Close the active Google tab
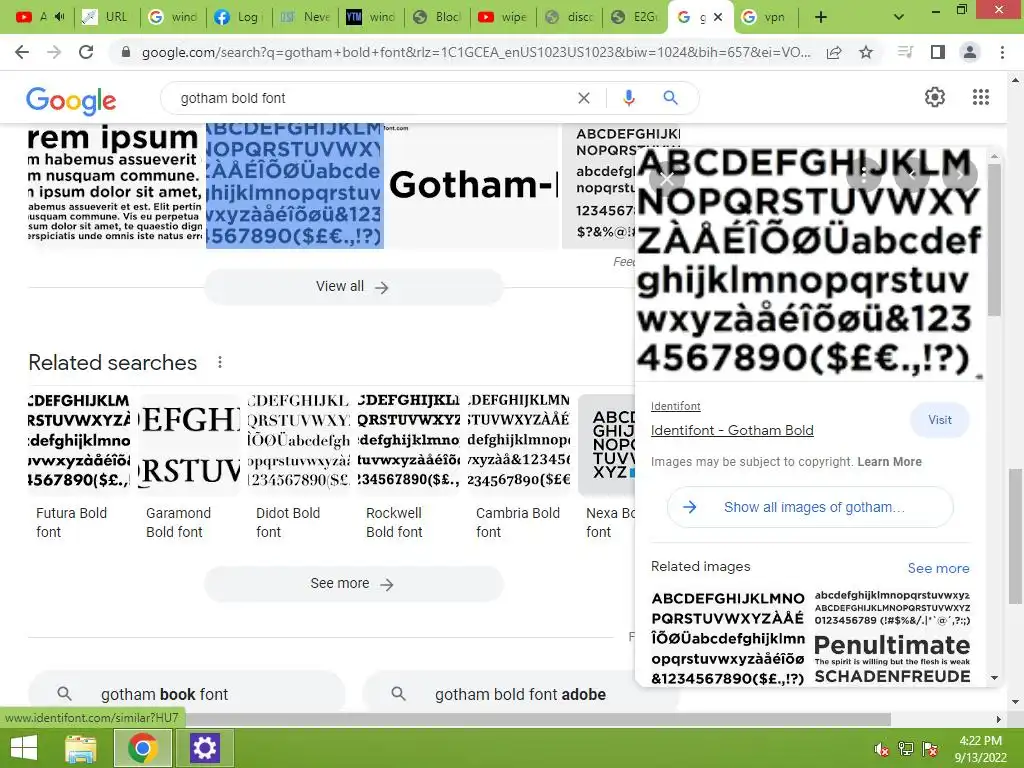 718,17
